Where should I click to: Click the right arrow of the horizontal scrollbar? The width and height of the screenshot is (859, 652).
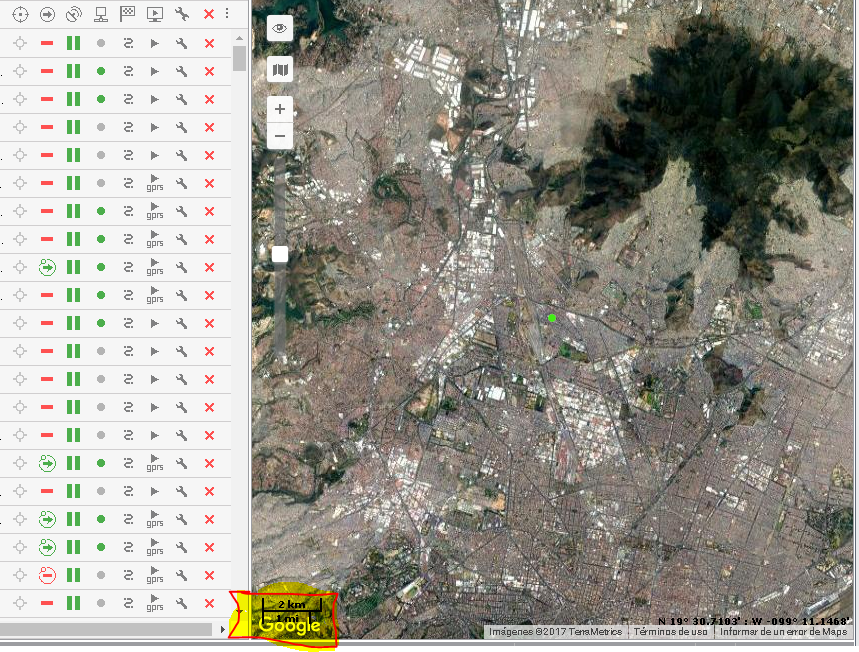click(x=222, y=630)
